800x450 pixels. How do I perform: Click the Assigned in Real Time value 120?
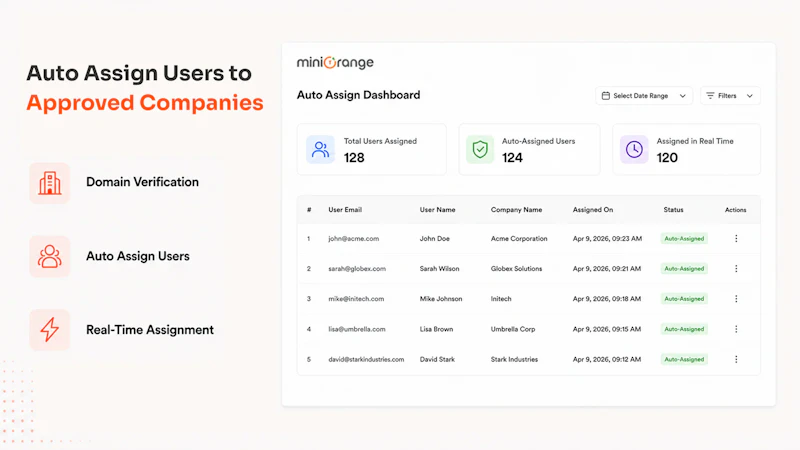pos(667,158)
